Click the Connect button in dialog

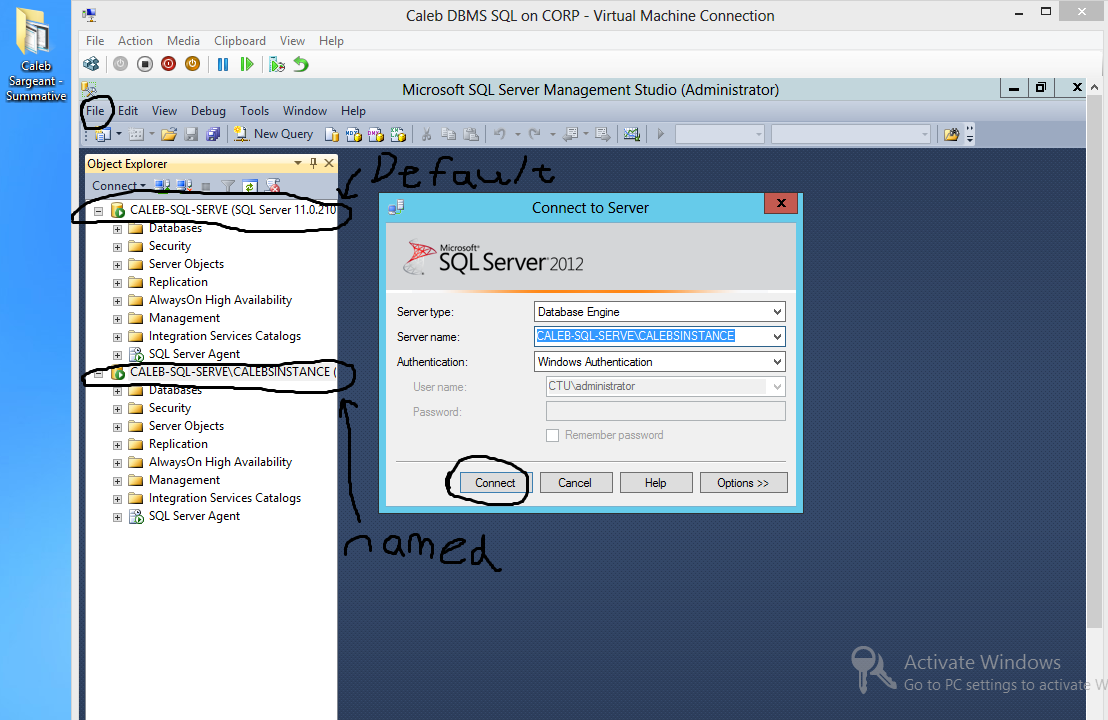point(495,483)
